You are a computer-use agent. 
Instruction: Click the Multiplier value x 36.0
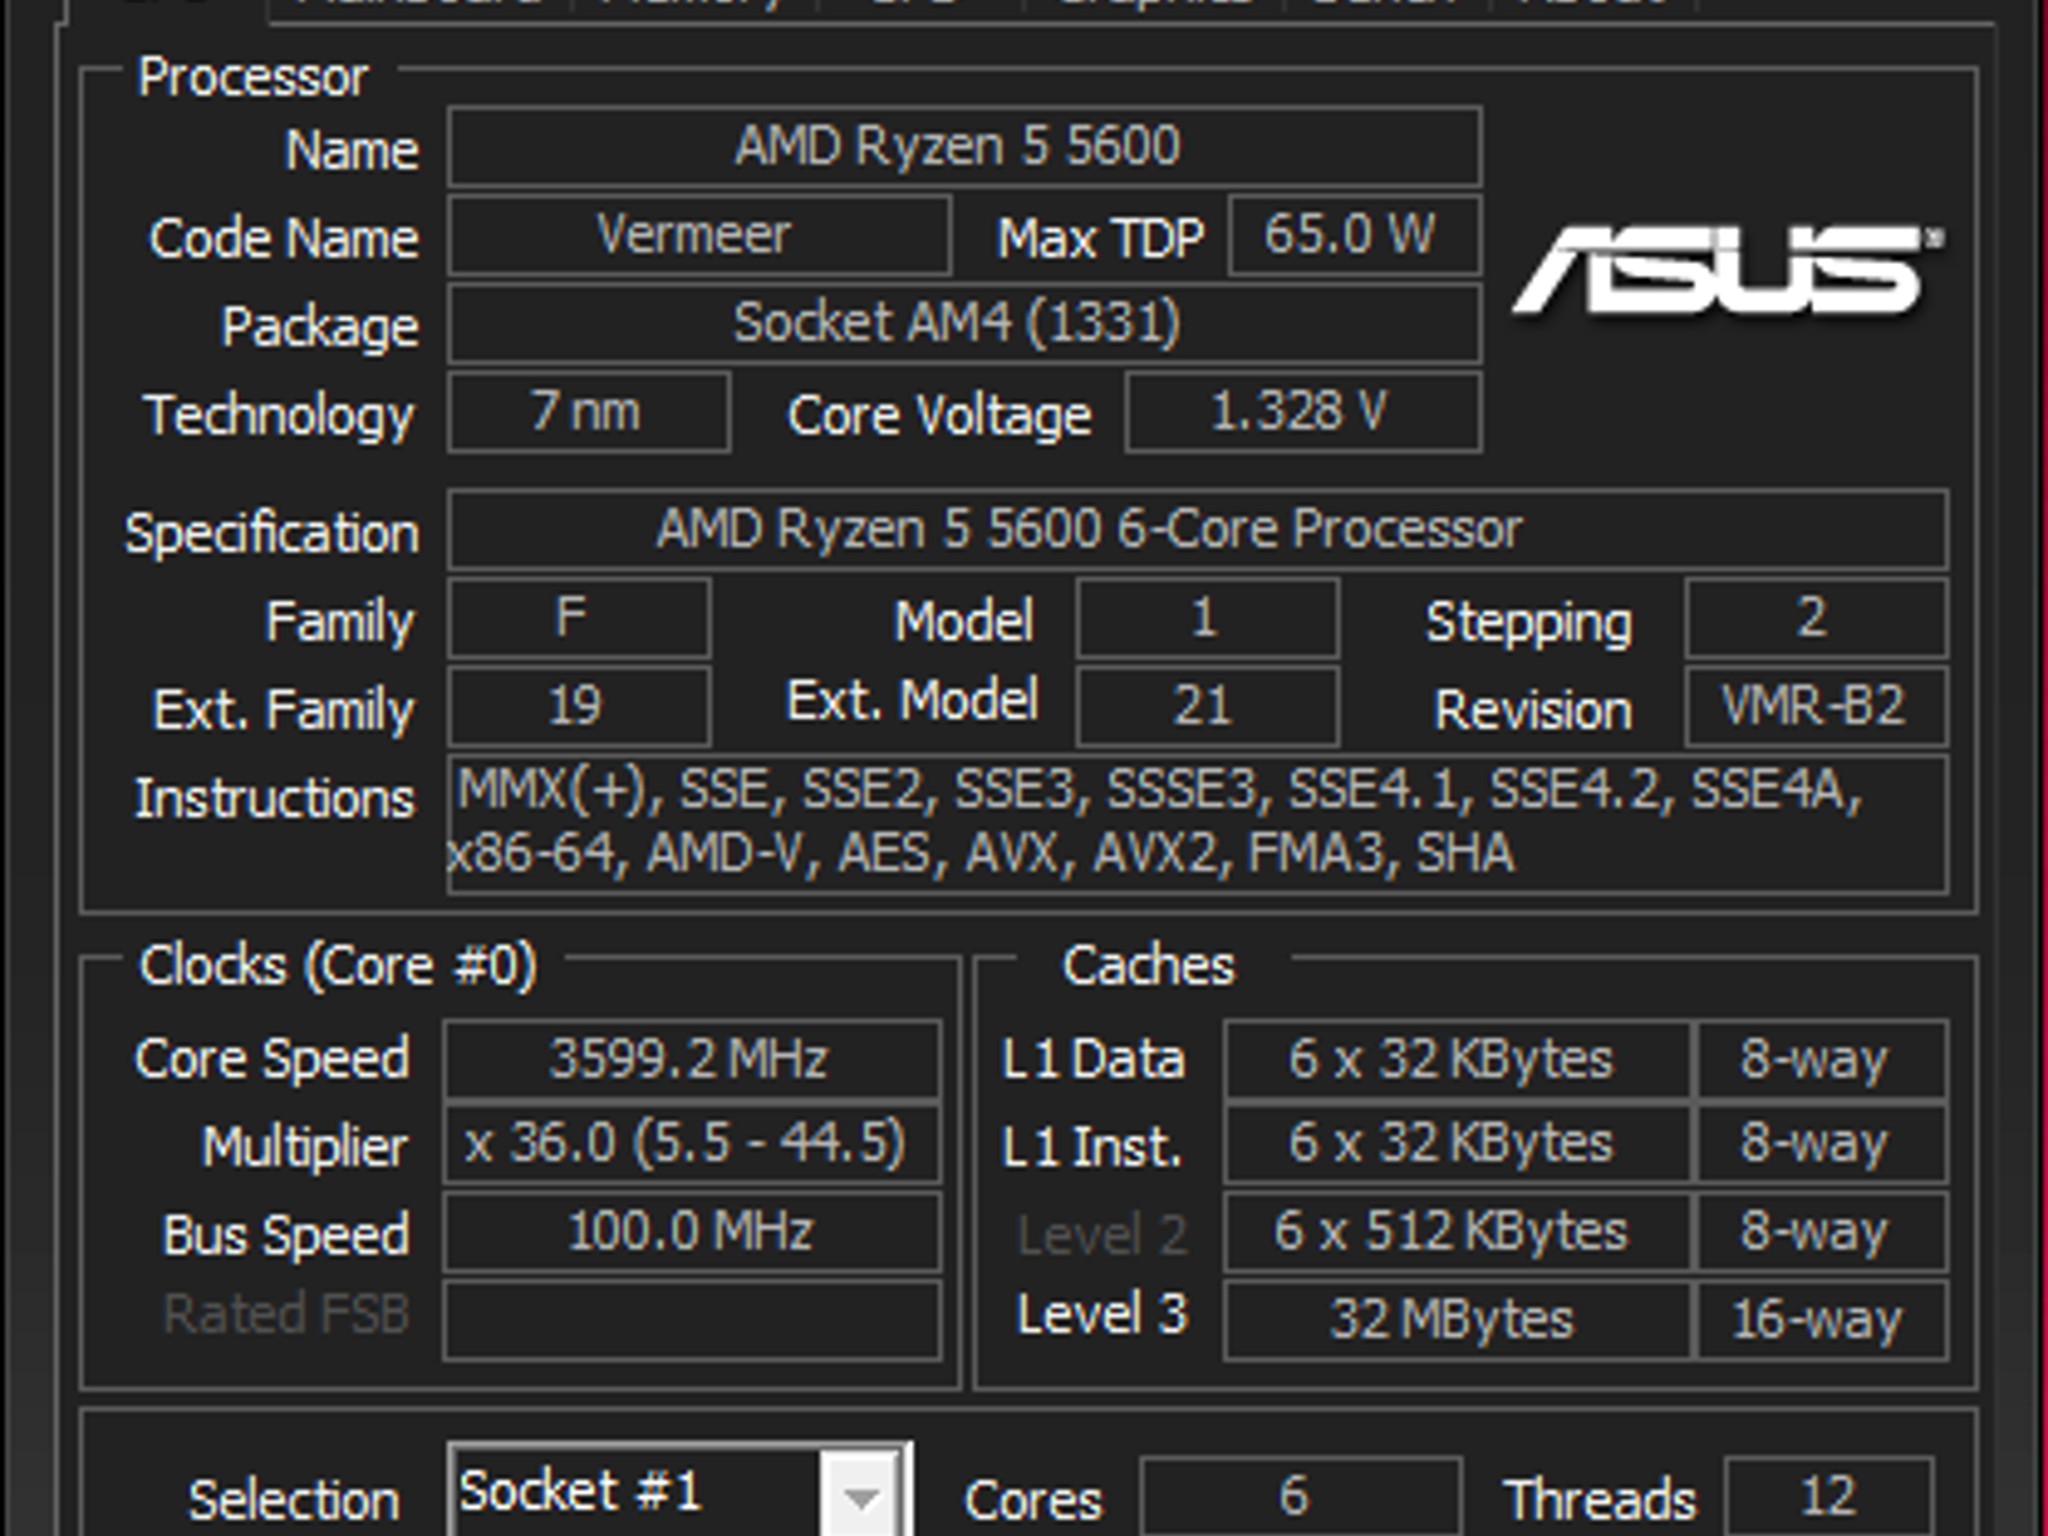click(x=692, y=1143)
